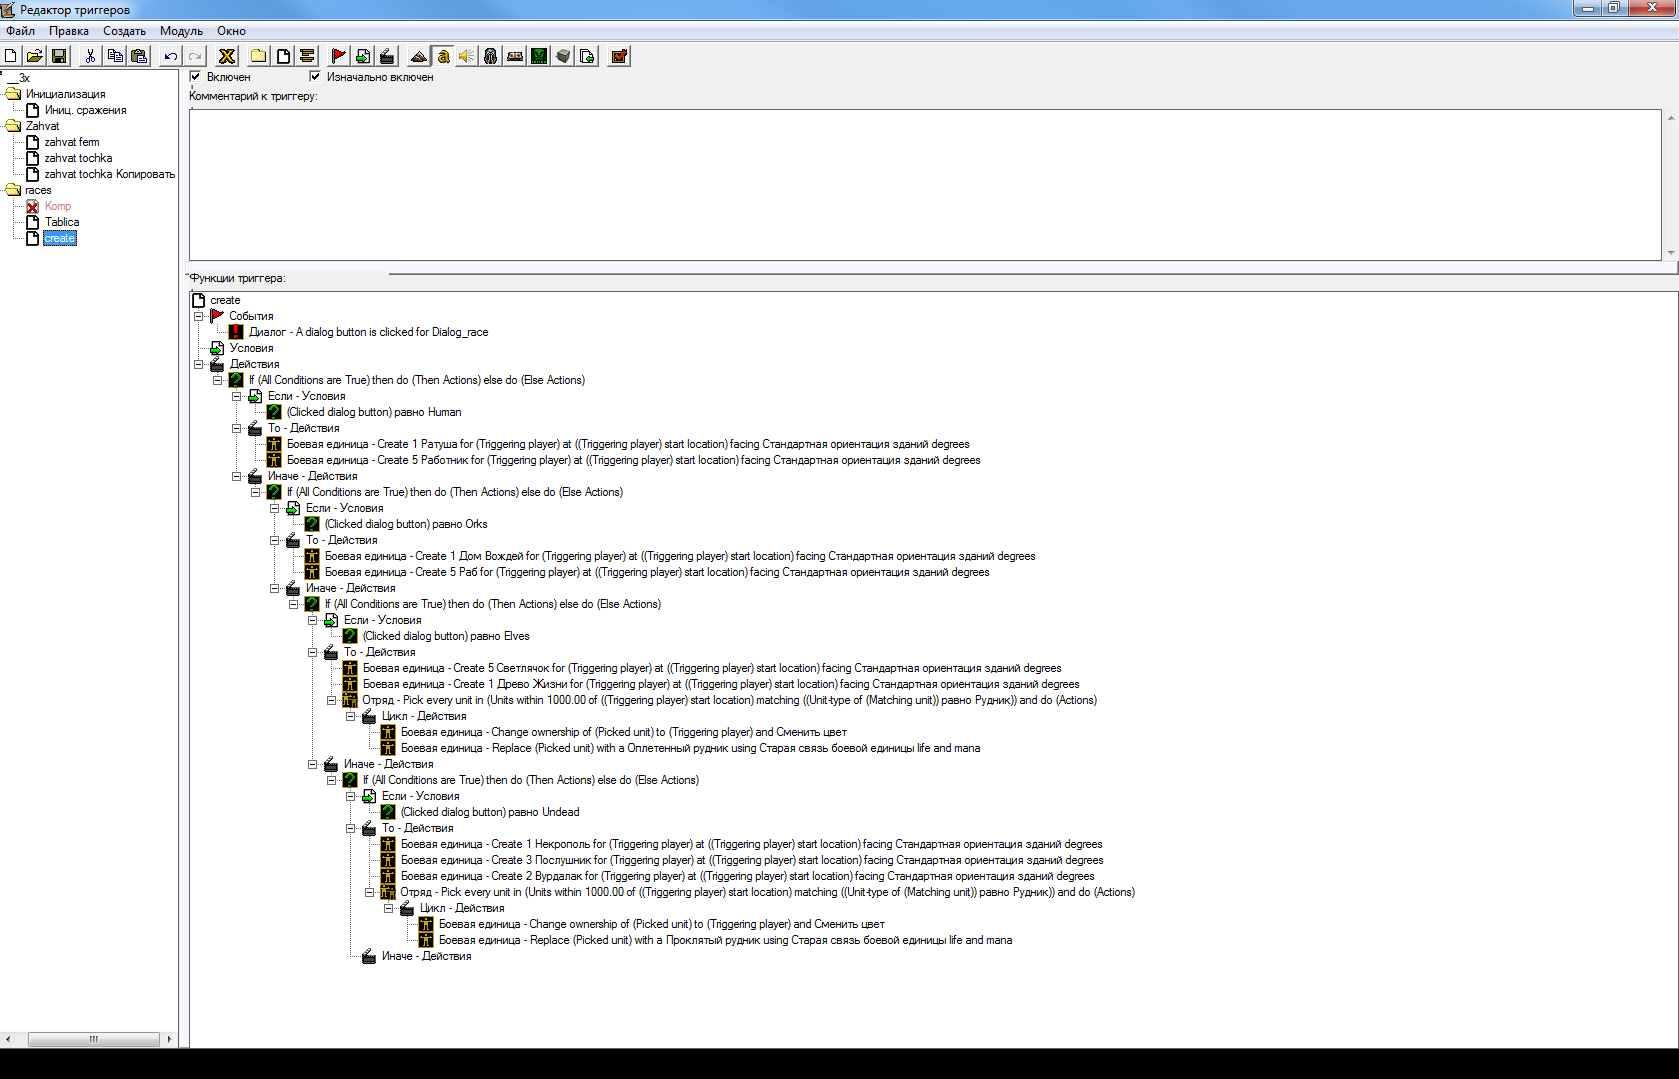
Task: Select the zahvat tochka Копировать trigger
Action: click(109, 174)
